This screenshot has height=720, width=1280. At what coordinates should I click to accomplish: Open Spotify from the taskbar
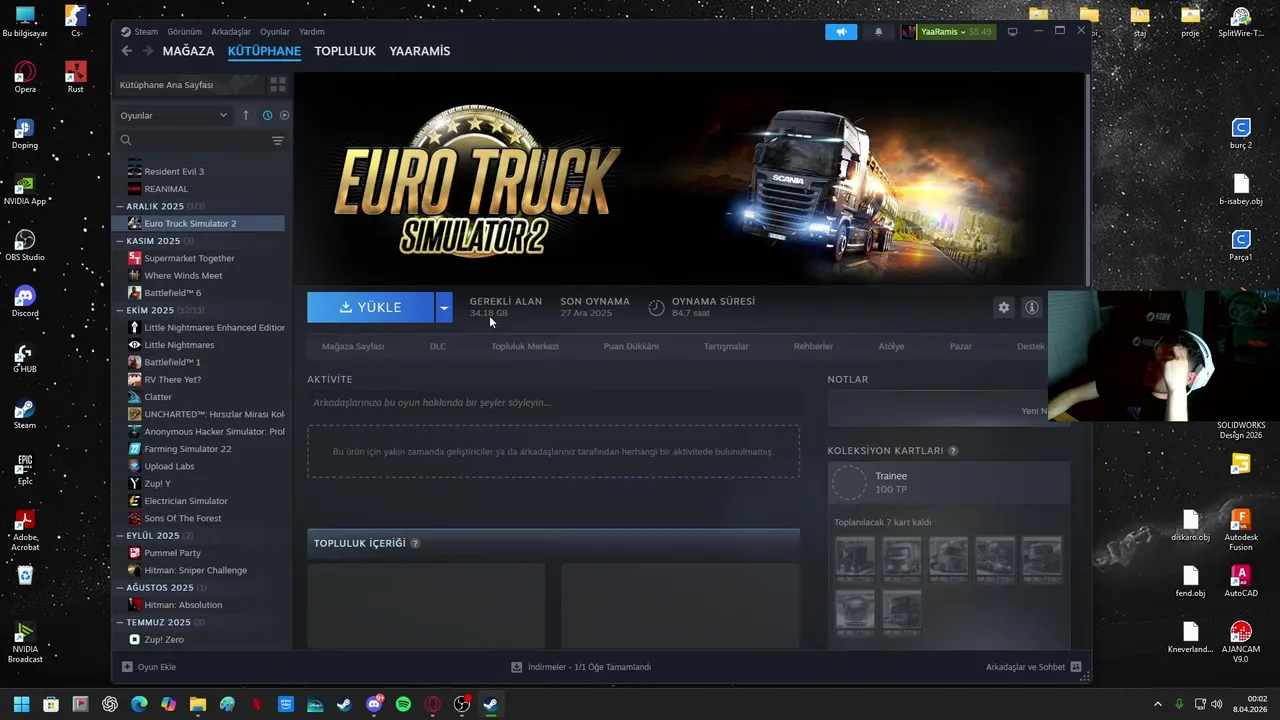click(x=403, y=704)
